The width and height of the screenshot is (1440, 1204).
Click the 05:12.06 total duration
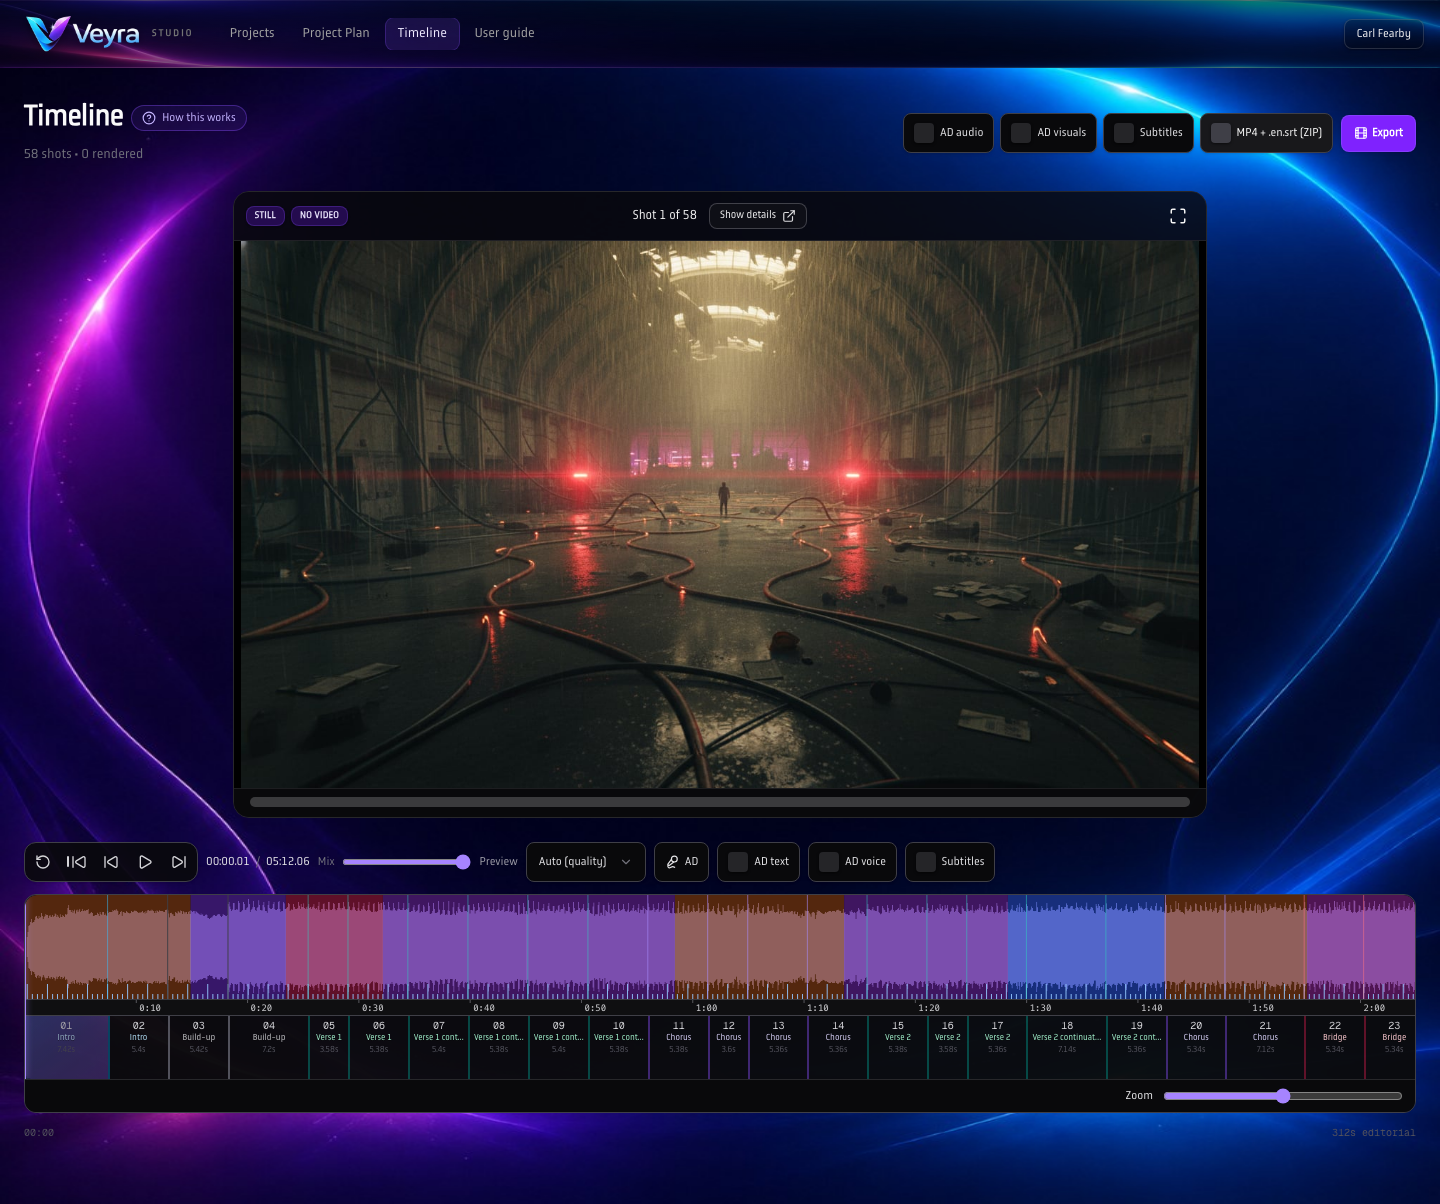(288, 862)
